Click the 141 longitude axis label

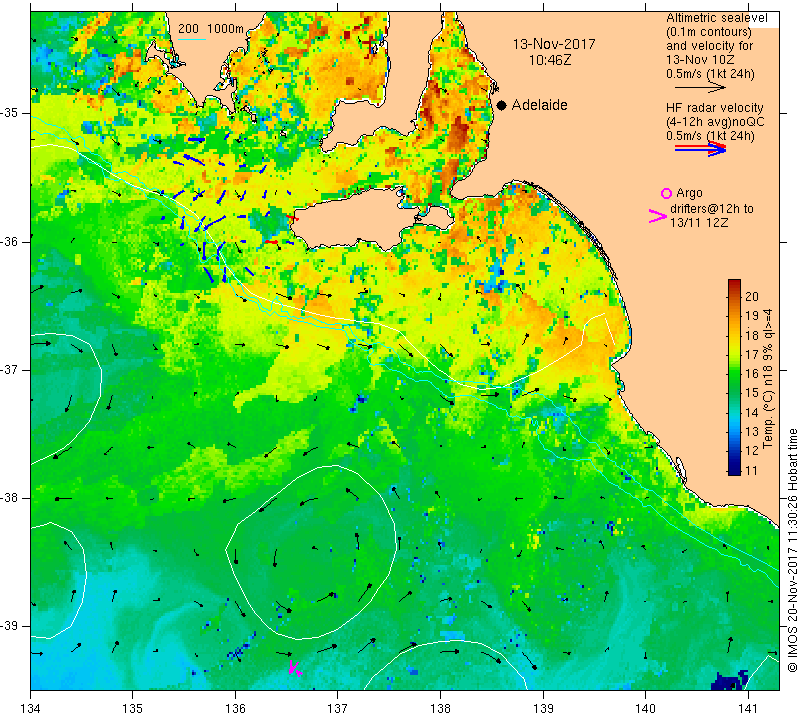pos(748,709)
